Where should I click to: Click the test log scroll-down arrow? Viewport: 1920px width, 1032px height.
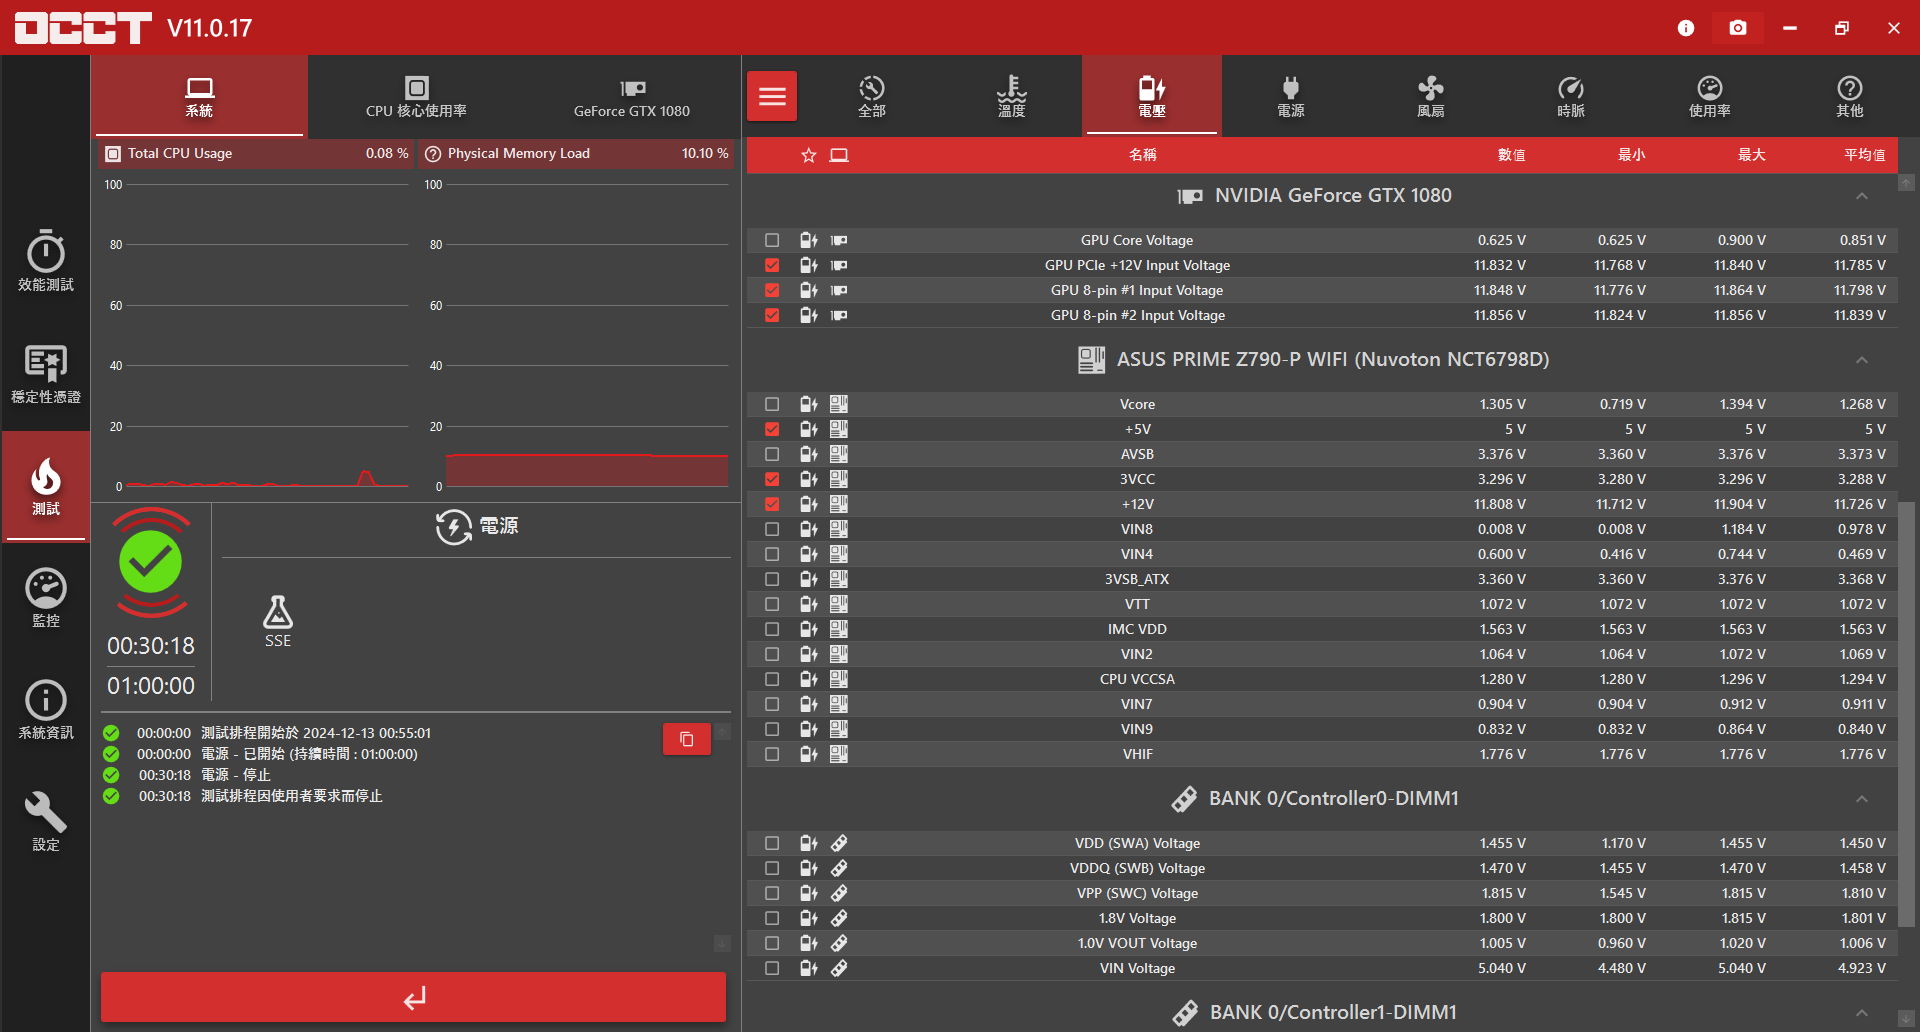pyautogui.click(x=722, y=943)
